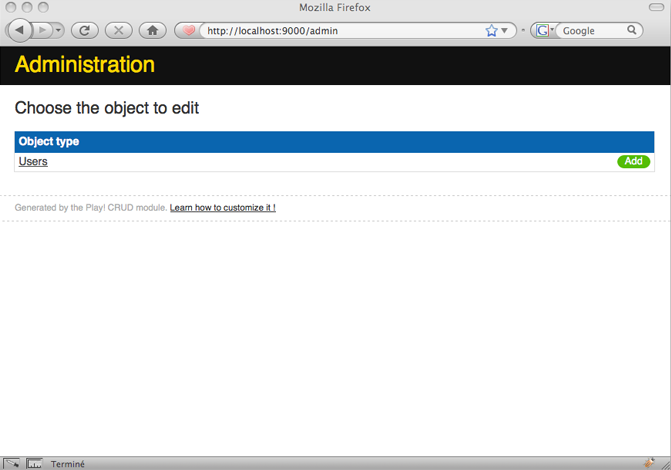Click the Object type column header

click(x=49, y=142)
